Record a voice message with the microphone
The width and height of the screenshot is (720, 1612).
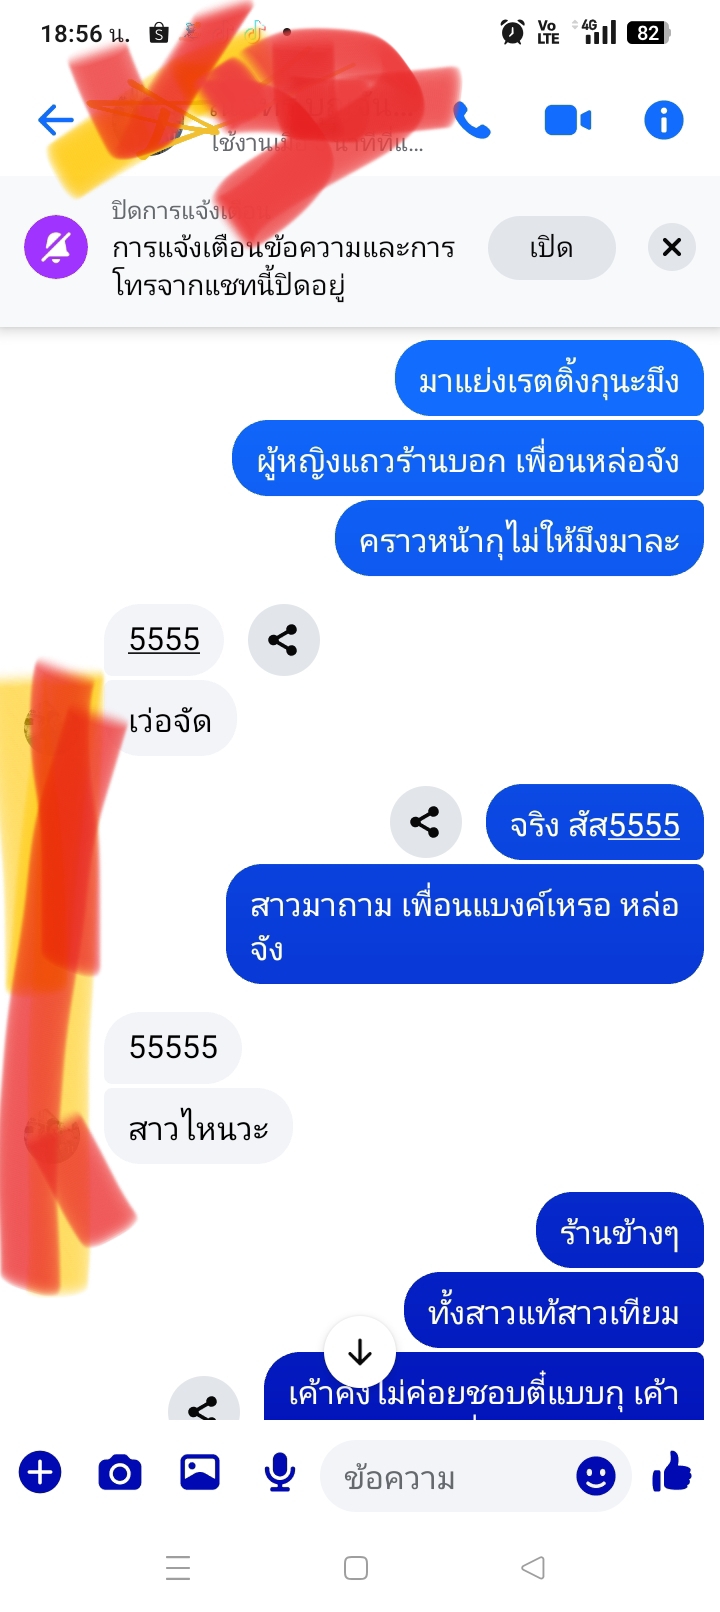(x=280, y=1472)
